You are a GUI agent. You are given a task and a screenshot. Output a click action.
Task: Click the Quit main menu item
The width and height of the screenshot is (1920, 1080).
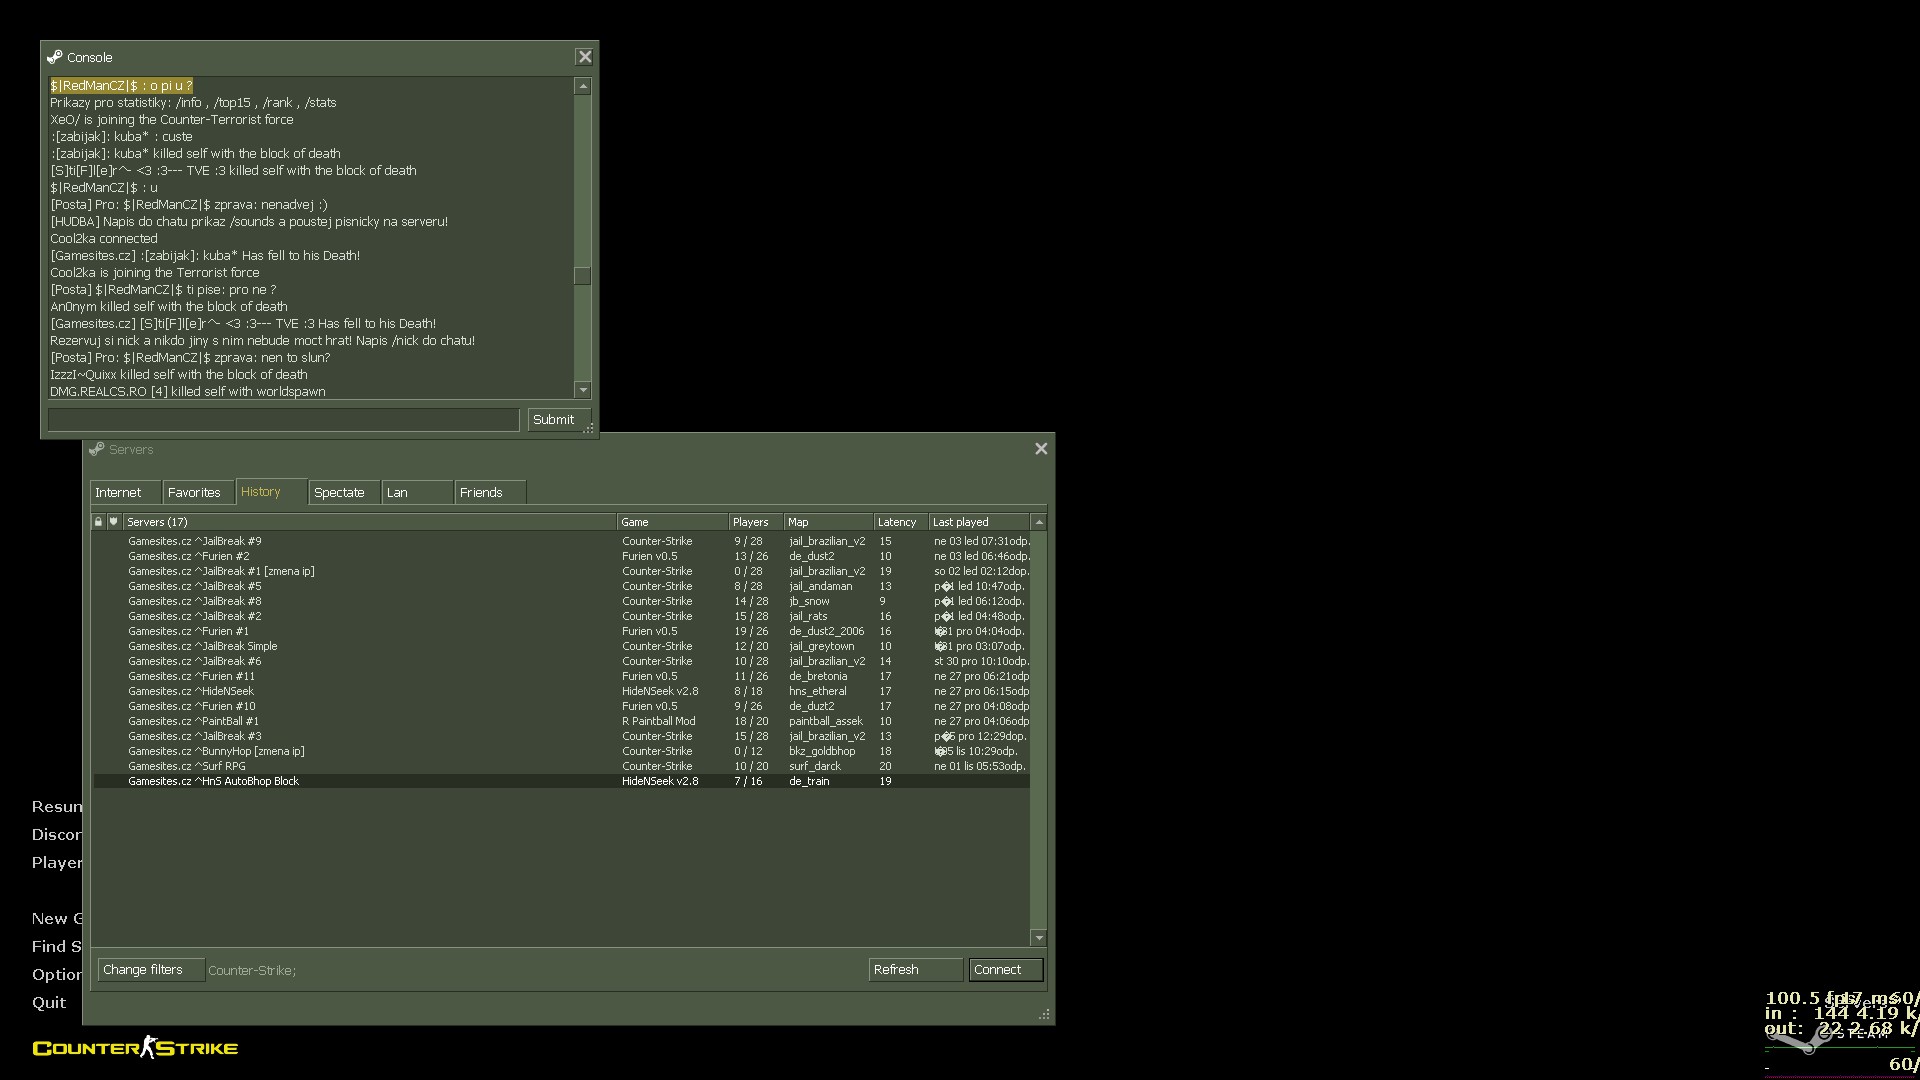pos(49,1002)
